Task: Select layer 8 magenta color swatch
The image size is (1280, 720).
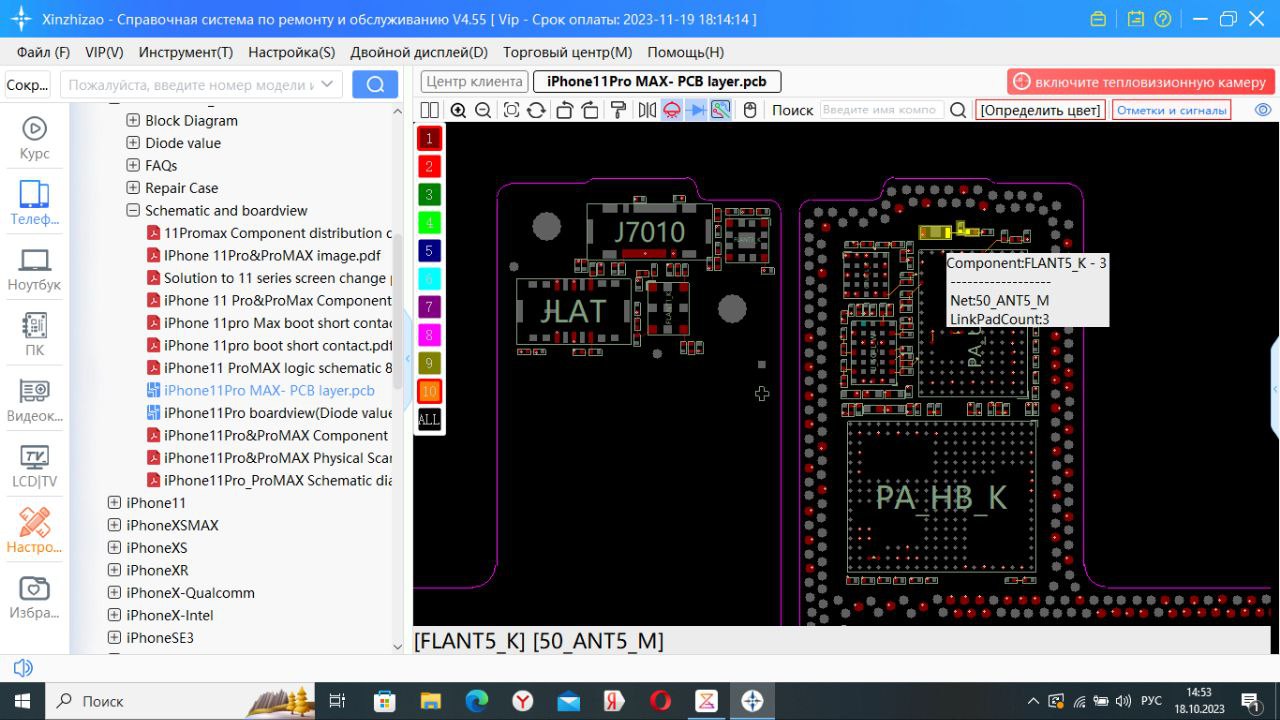Action: pos(429,335)
